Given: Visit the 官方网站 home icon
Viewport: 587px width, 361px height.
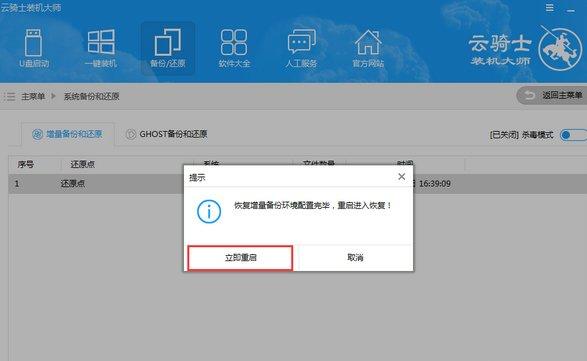Looking at the screenshot, I should (x=368, y=49).
